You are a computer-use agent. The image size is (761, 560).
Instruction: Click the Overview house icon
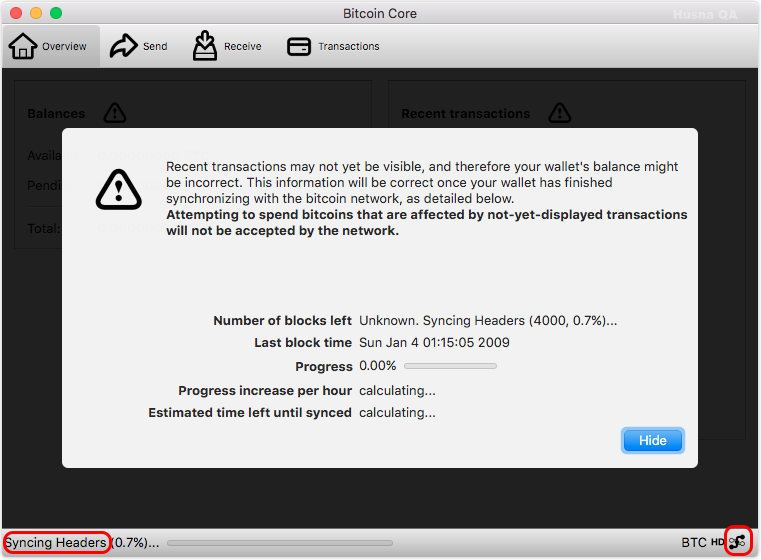point(22,46)
